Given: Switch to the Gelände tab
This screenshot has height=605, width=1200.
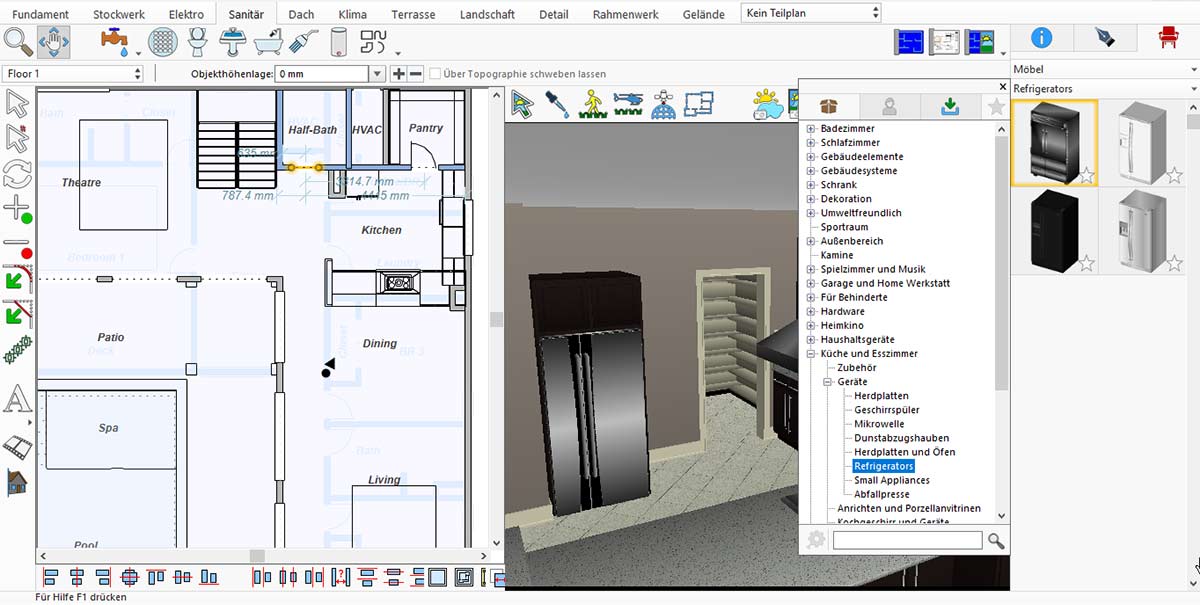Looking at the screenshot, I should (x=705, y=14).
